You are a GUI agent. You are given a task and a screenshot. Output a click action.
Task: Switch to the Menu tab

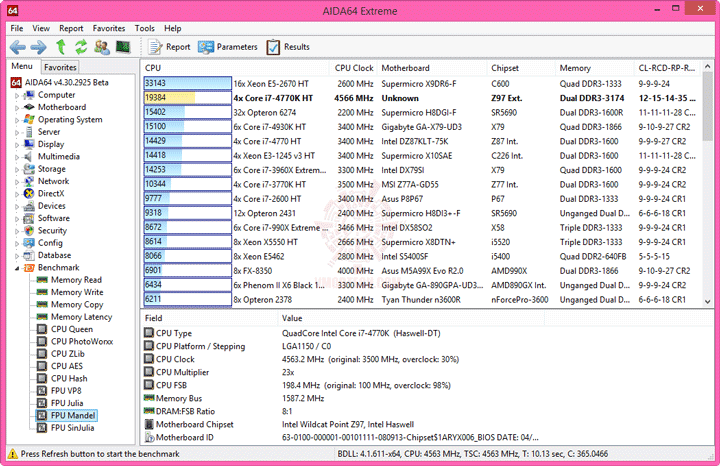point(22,66)
